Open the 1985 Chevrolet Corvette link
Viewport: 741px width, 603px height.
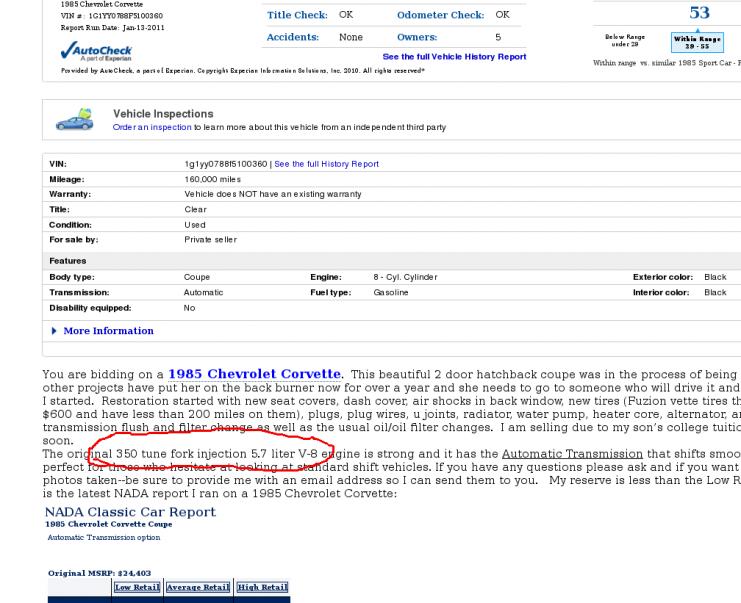point(254,374)
